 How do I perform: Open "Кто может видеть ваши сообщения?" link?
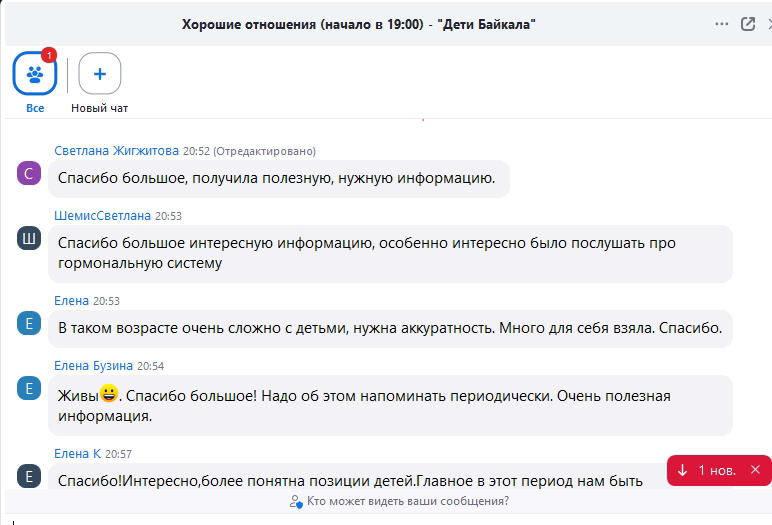[408, 501]
